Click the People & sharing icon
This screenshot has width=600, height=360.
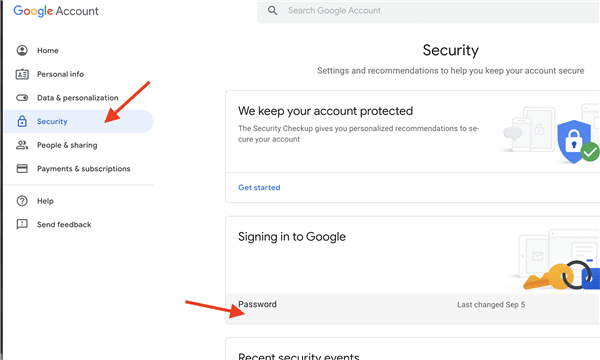click(x=22, y=145)
